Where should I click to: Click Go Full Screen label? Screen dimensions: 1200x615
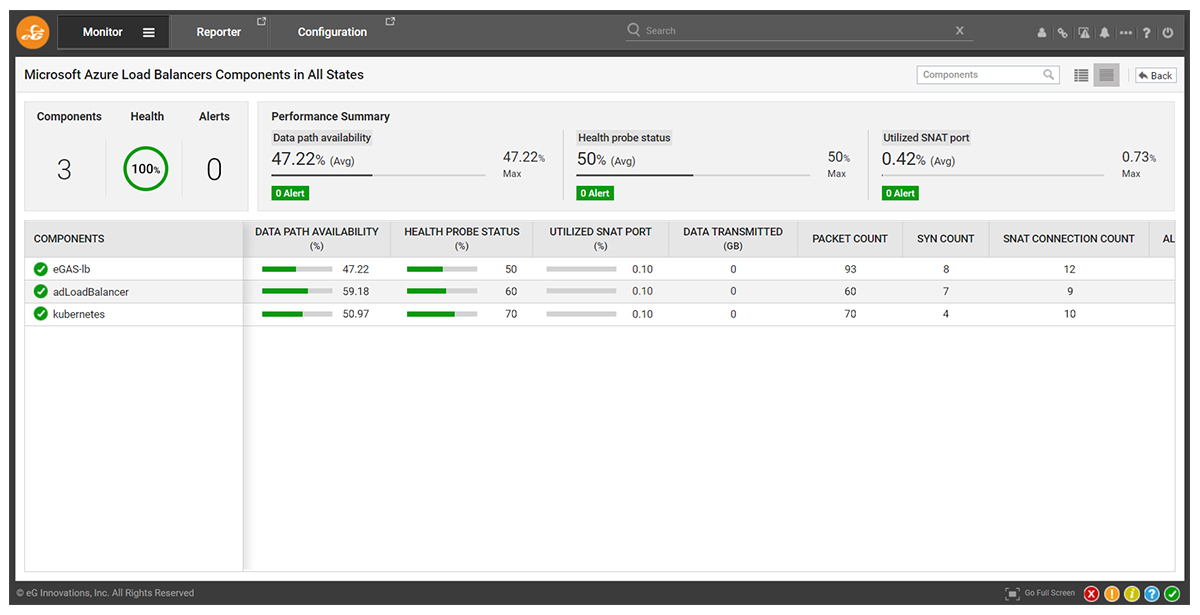click(1050, 593)
